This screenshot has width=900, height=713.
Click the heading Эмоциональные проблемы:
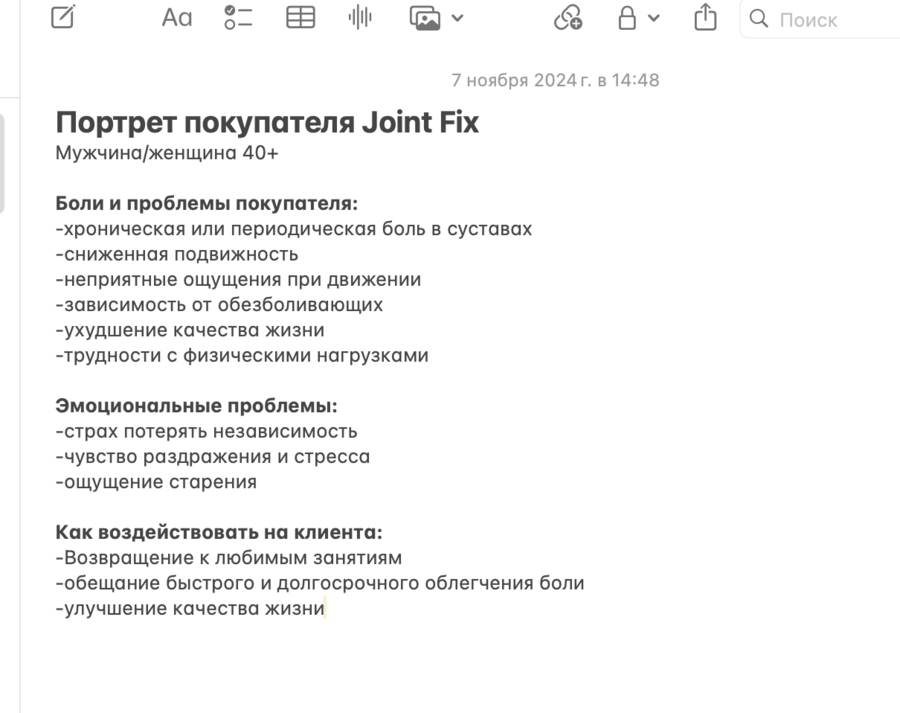click(x=196, y=406)
